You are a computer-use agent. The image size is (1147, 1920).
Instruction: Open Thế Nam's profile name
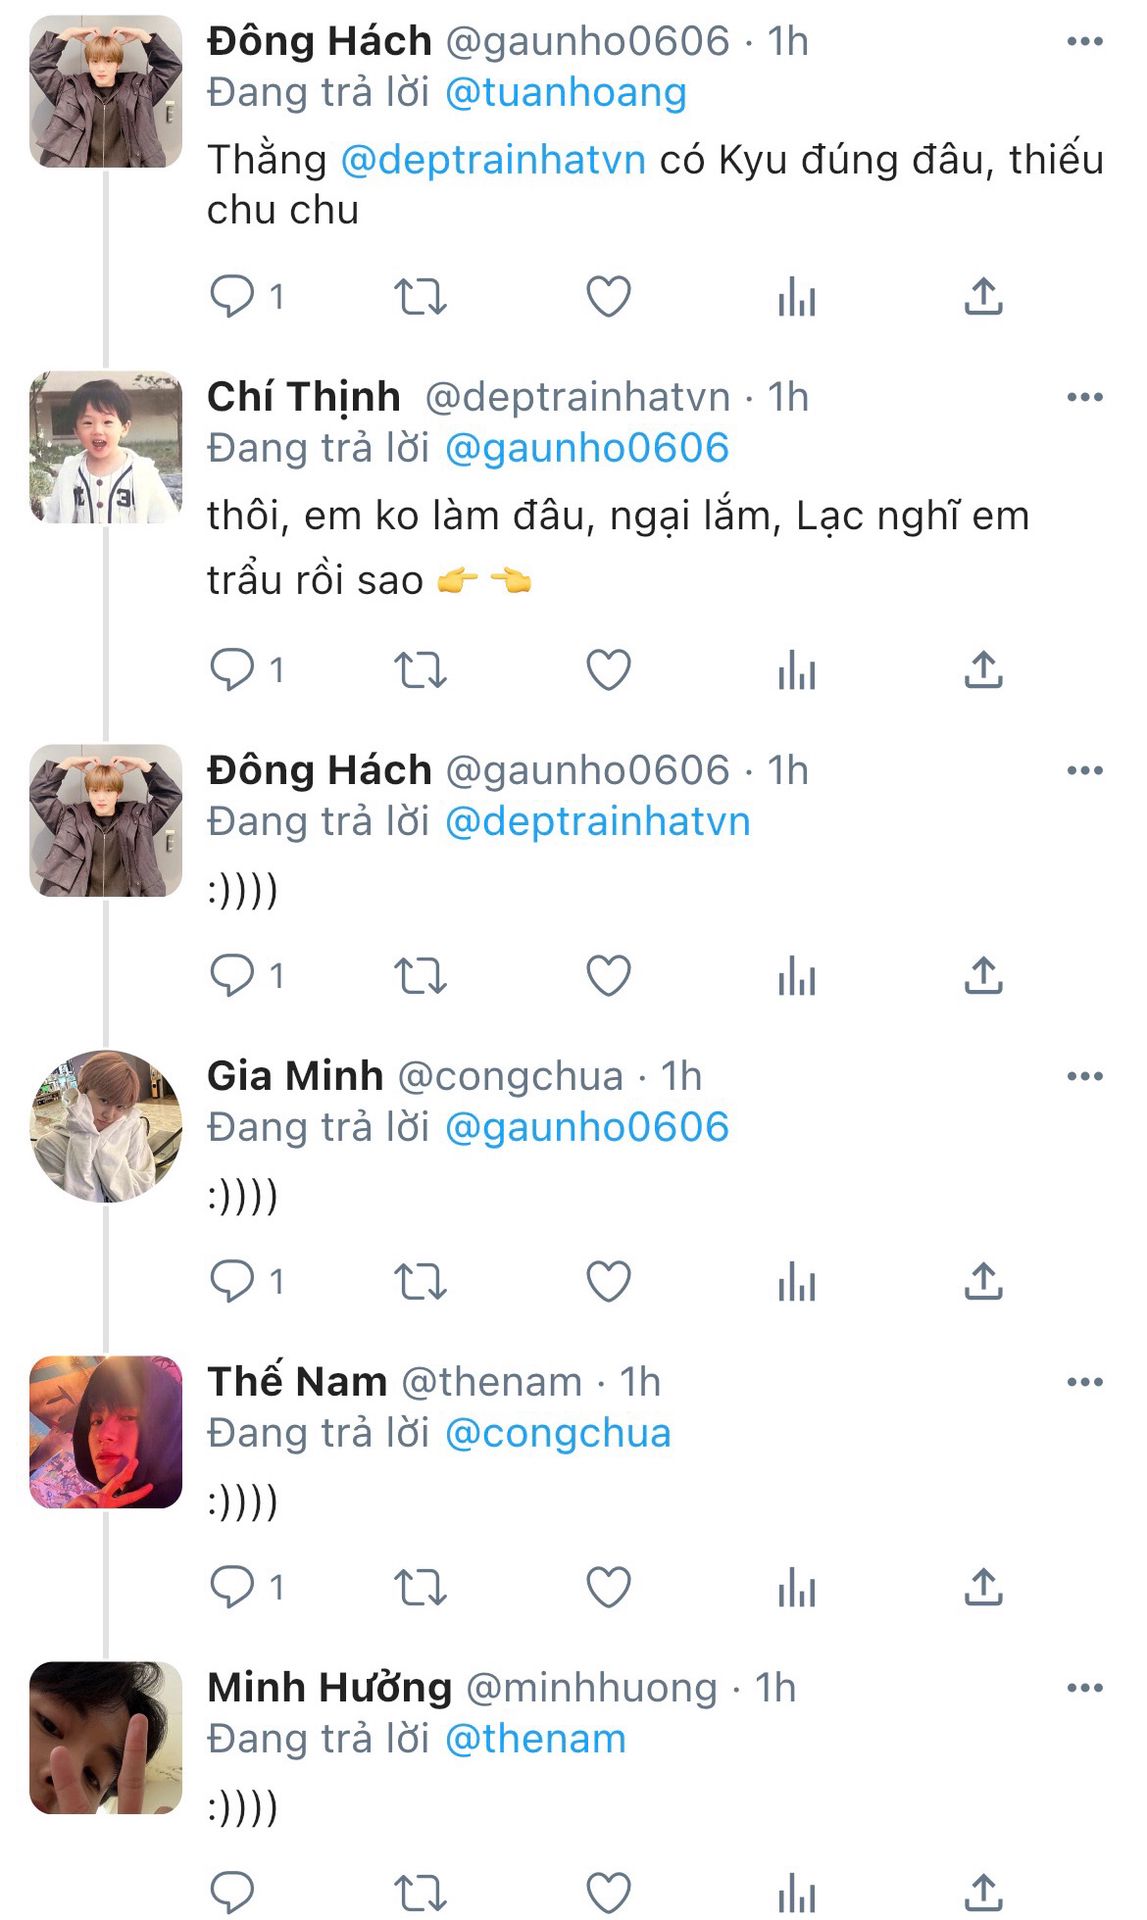tap(297, 1382)
